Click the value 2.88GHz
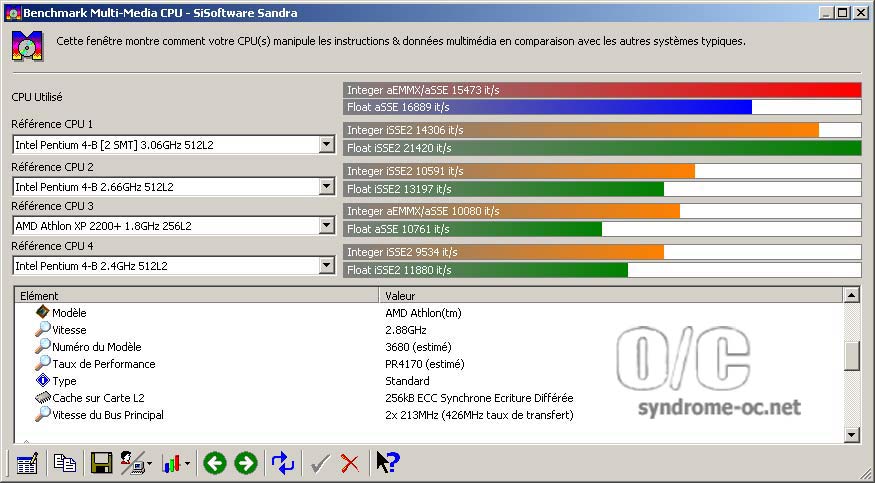The height and width of the screenshot is (483, 875). click(406, 330)
